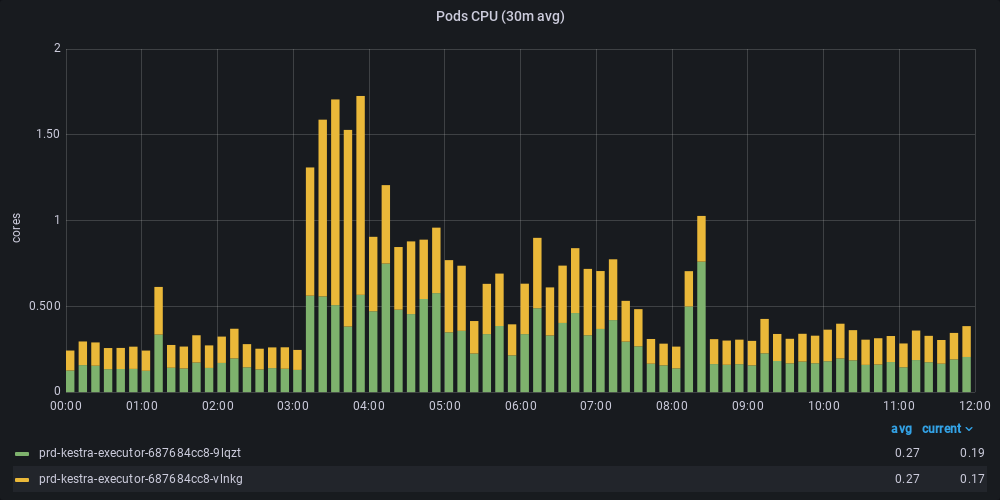The height and width of the screenshot is (500, 1000).
Task: Click the 12:00 label on time axis
Action: [974, 406]
